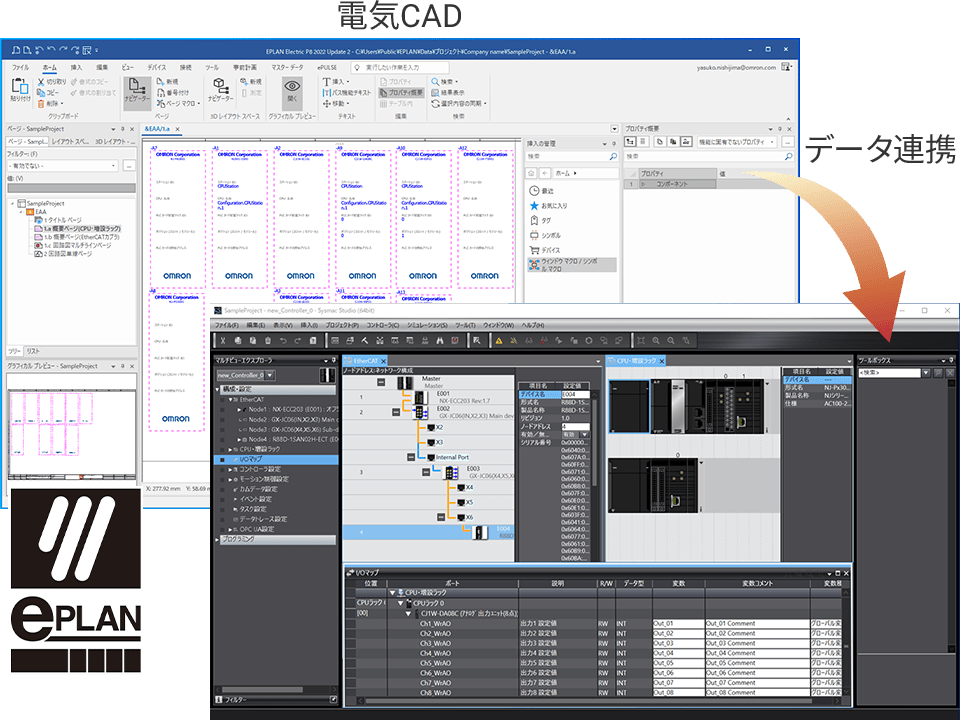The width and height of the screenshot is (960, 720).
Task: Open the new_Controller_0 dropdown
Action: [270, 375]
